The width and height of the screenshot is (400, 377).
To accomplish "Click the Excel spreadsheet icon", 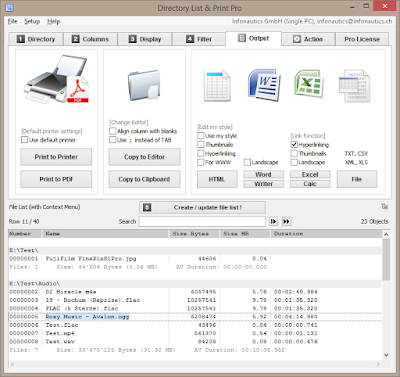I will point(308,83).
